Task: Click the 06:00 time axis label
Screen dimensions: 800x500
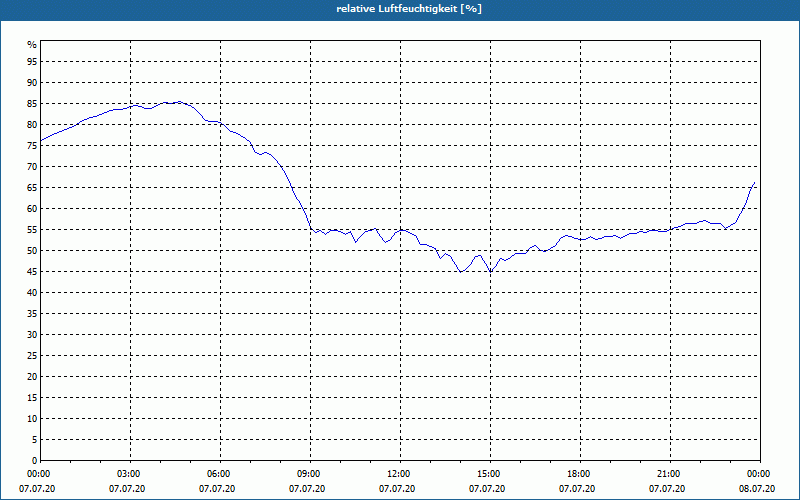Action: click(220, 474)
